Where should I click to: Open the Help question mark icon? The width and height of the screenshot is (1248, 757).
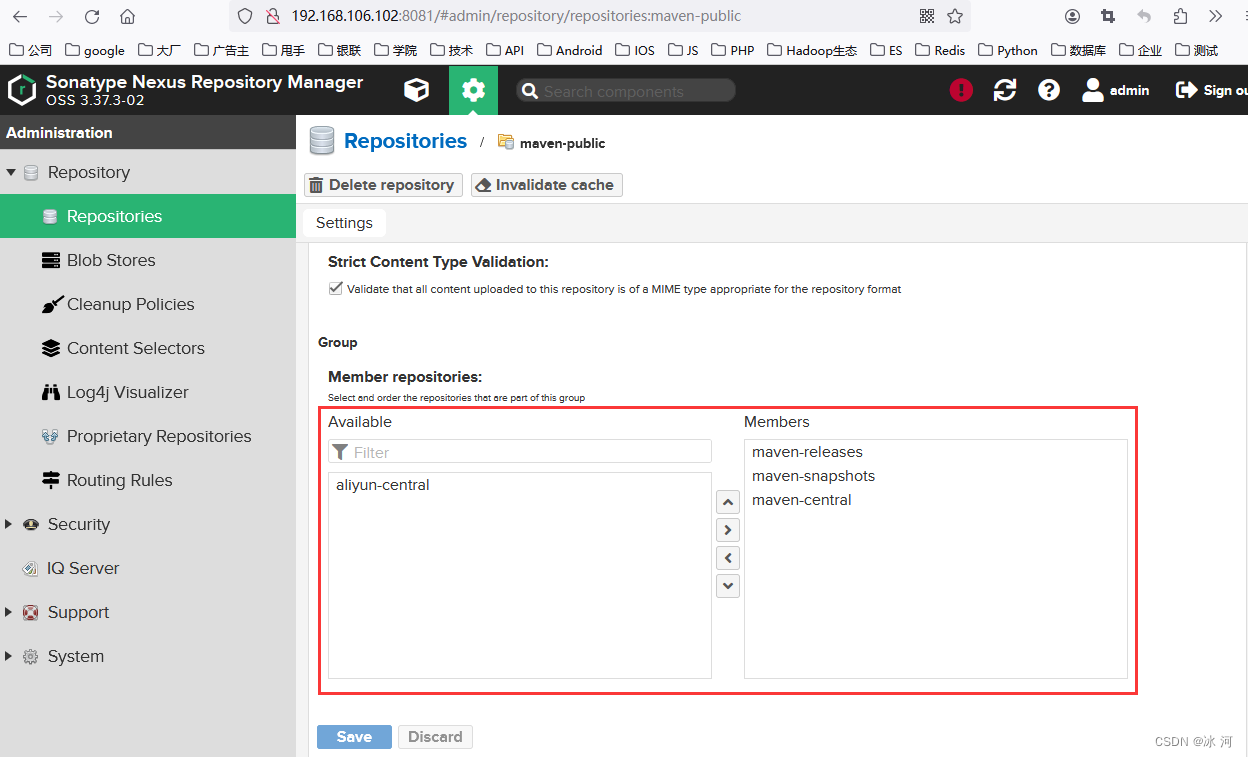click(1048, 90)
